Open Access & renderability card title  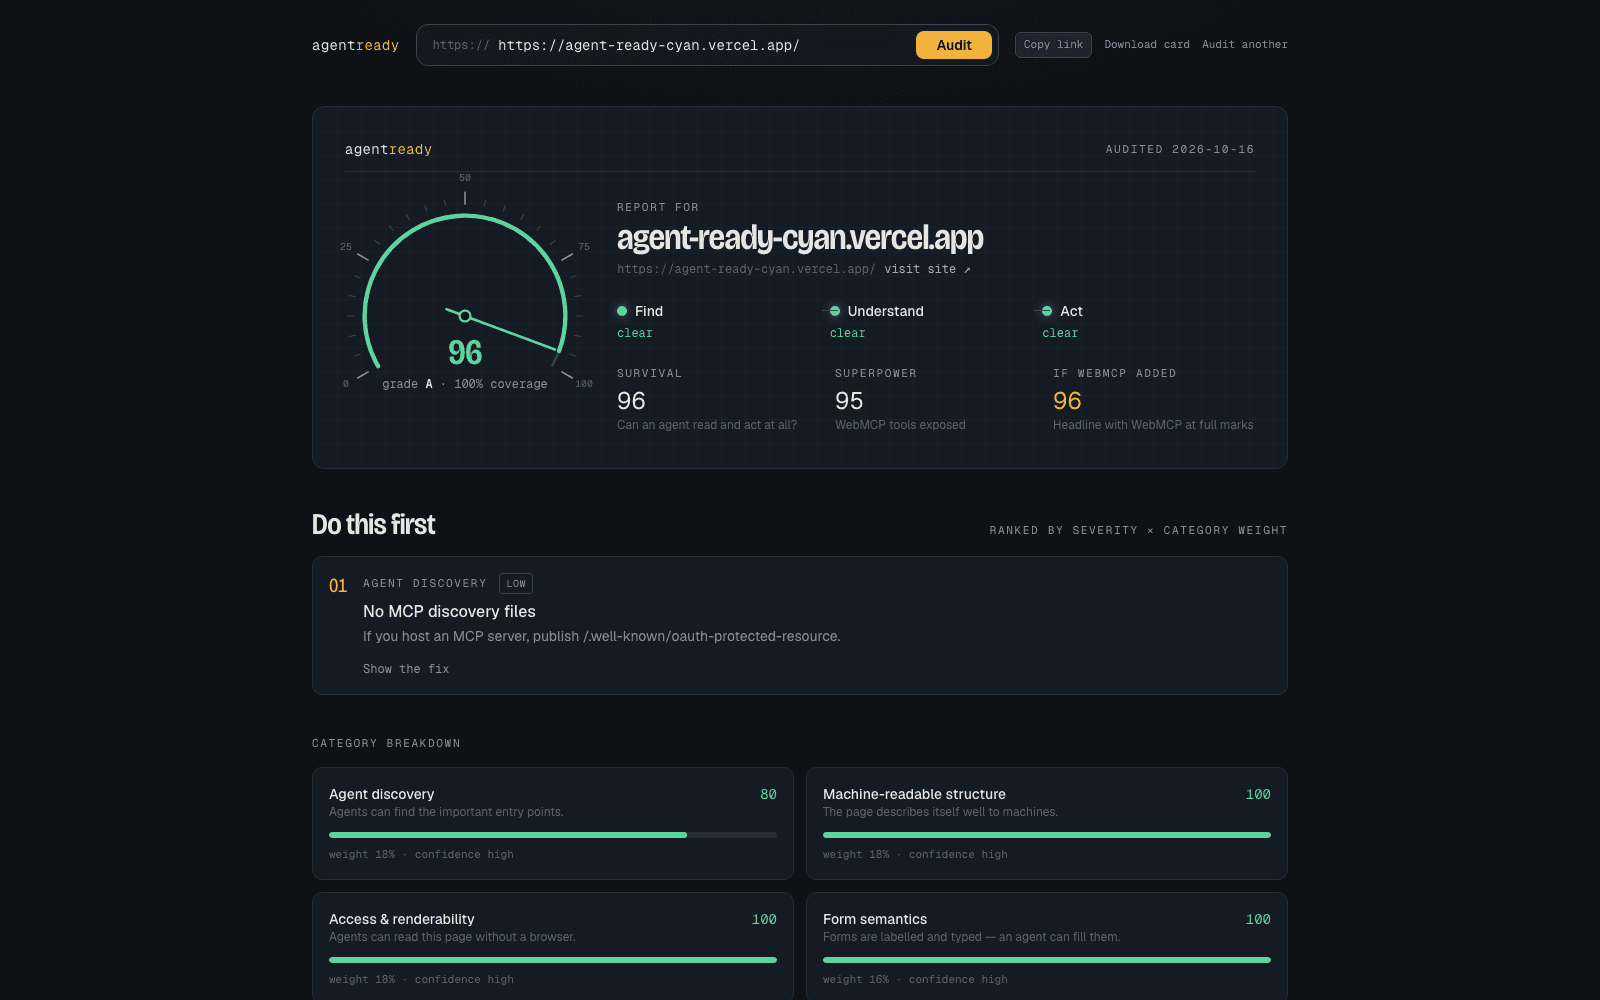click(402, 919)
